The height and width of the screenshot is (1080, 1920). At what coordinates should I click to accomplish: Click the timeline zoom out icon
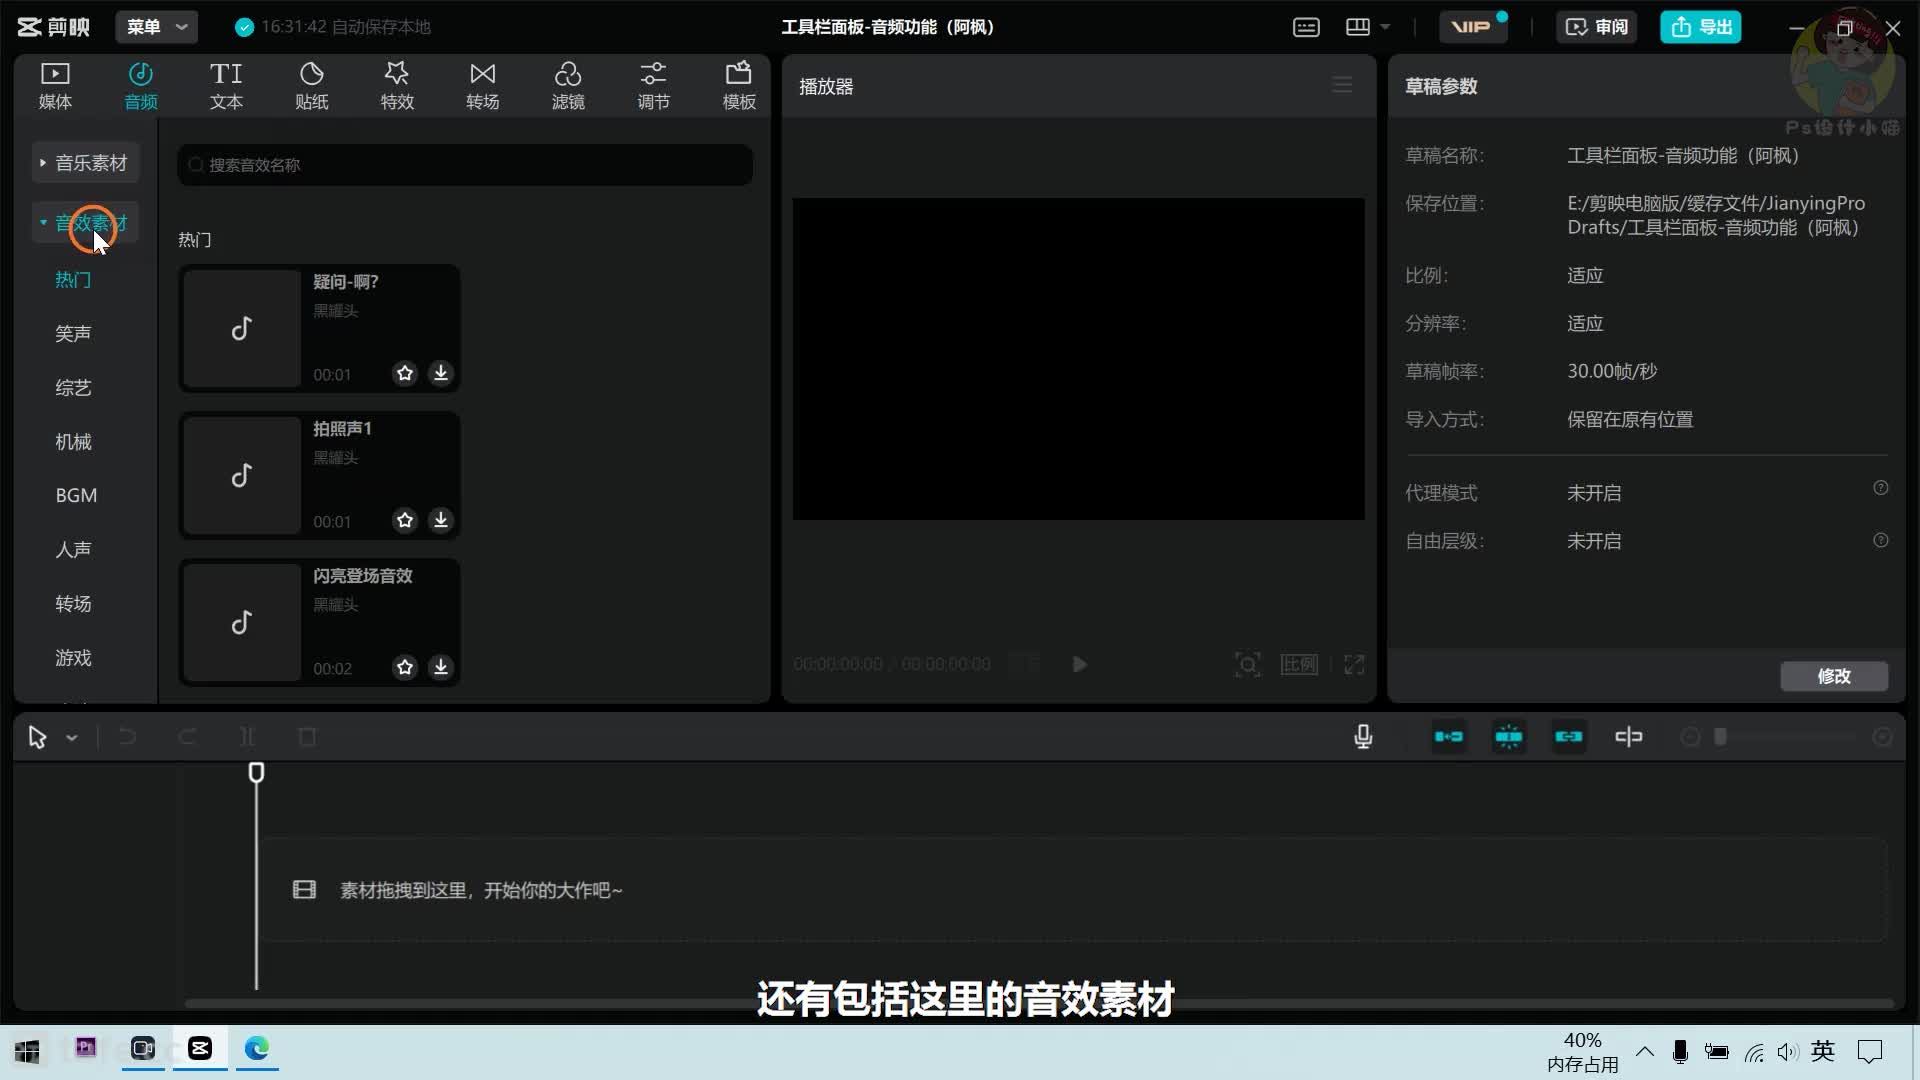click(1690, 737)
